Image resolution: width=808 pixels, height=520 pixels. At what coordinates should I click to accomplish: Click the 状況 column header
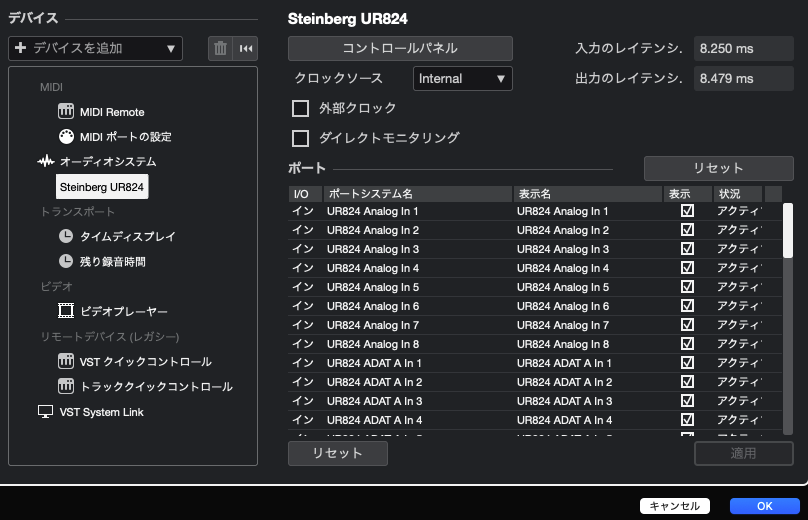pyautogui.click(x=738, y=194)
